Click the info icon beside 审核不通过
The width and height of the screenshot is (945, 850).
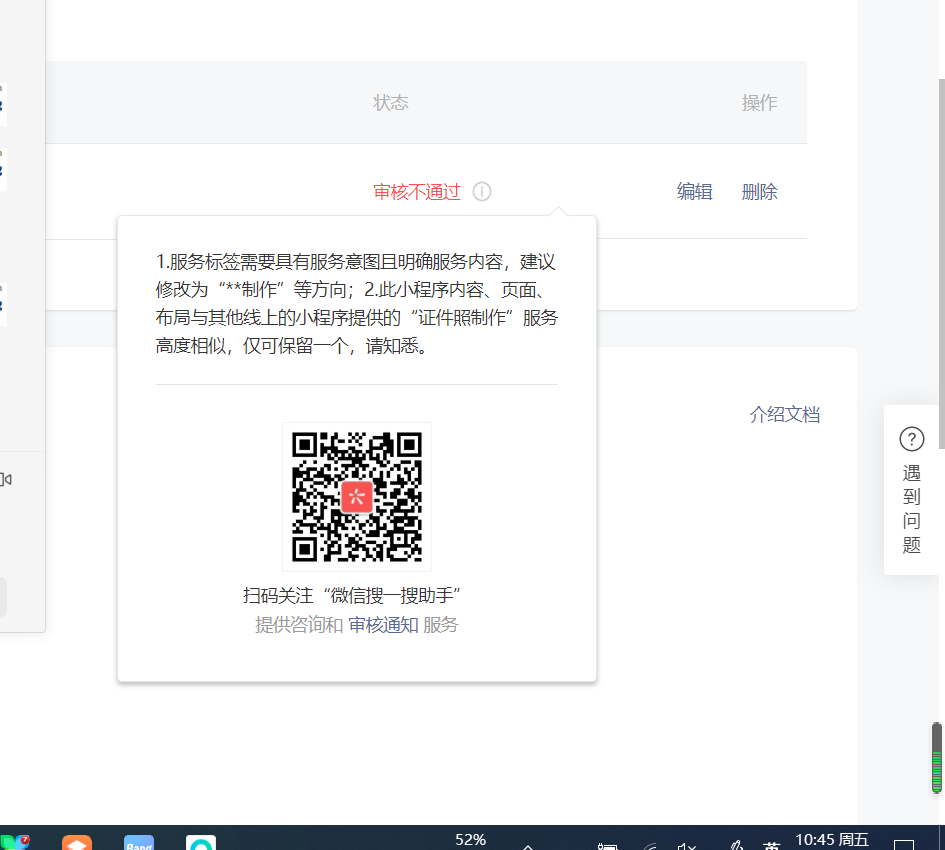tap(482, 192)
